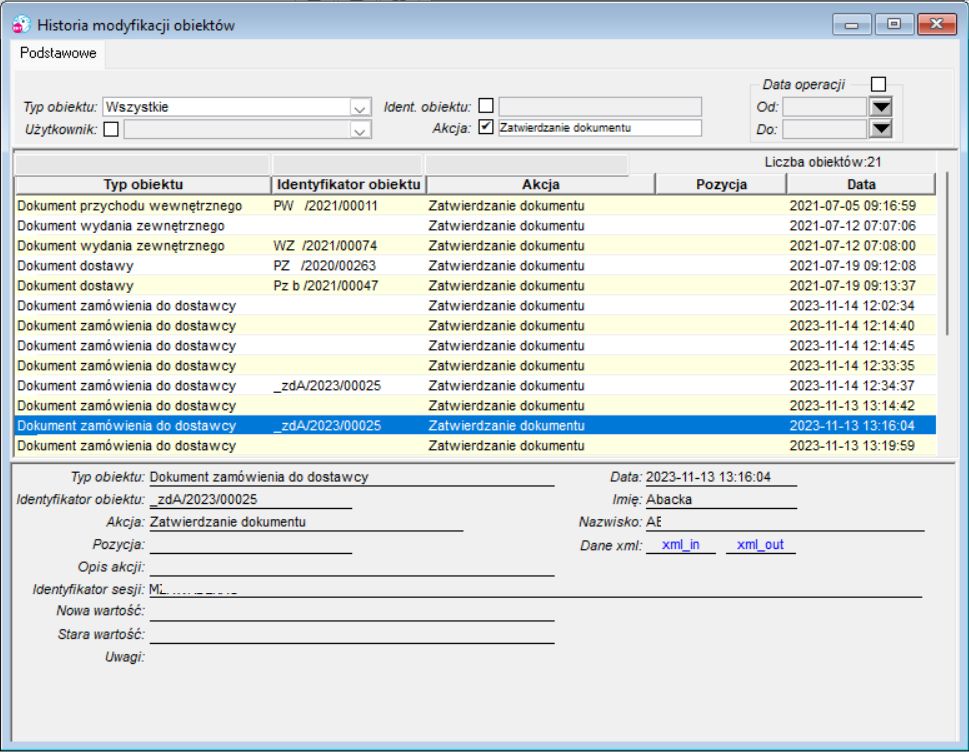Click the first filter box above Typ obiektu

pos(142,164)
